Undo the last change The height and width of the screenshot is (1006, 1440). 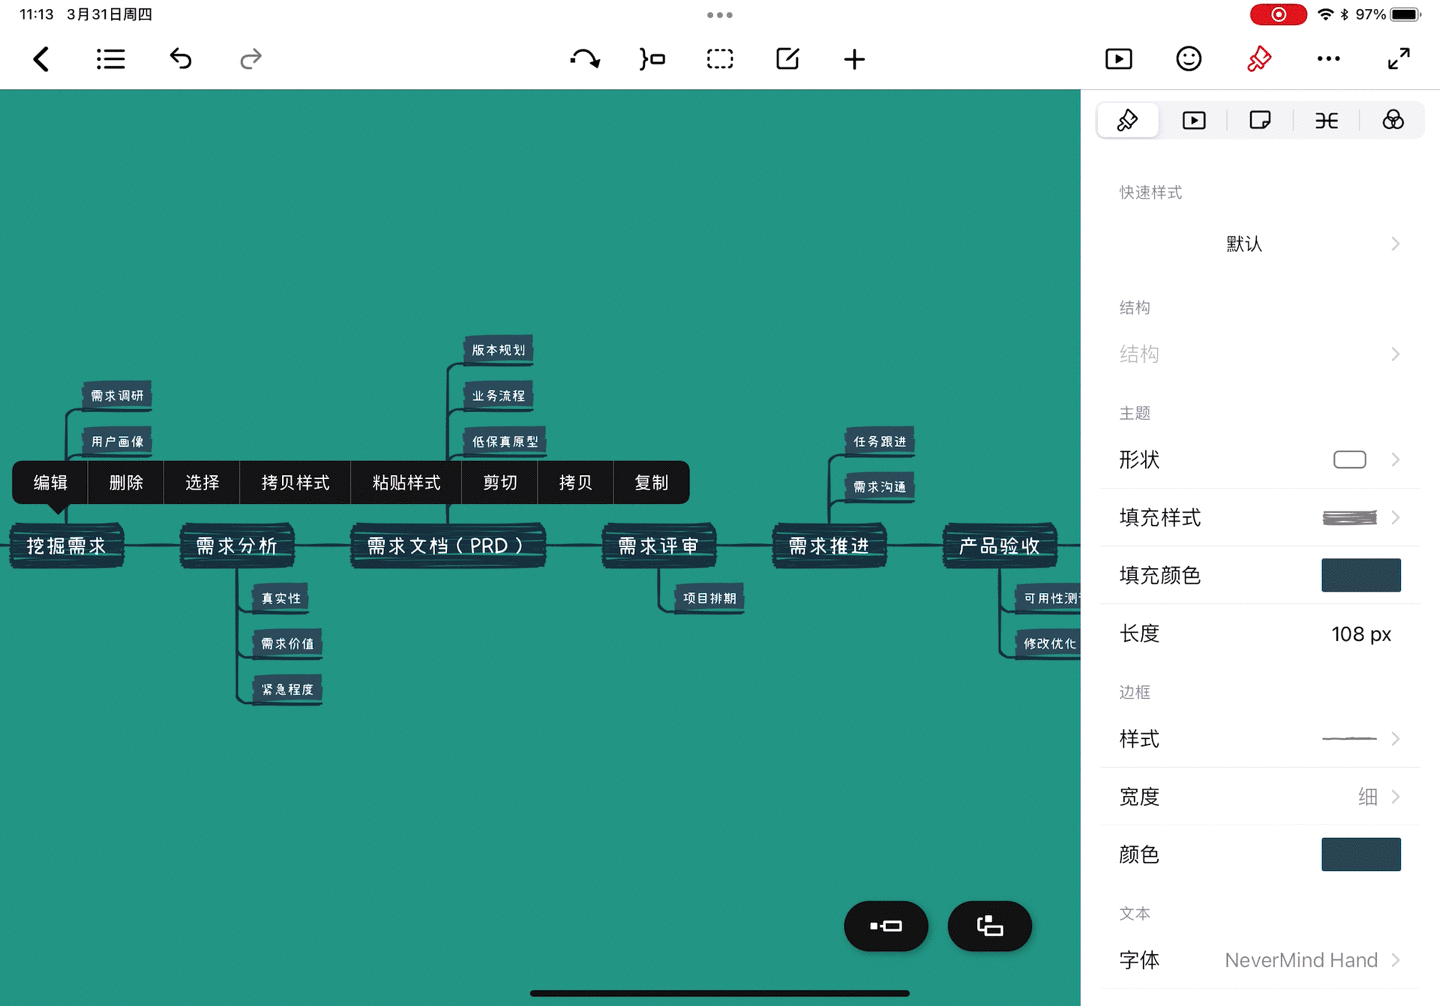click(181, 59)
